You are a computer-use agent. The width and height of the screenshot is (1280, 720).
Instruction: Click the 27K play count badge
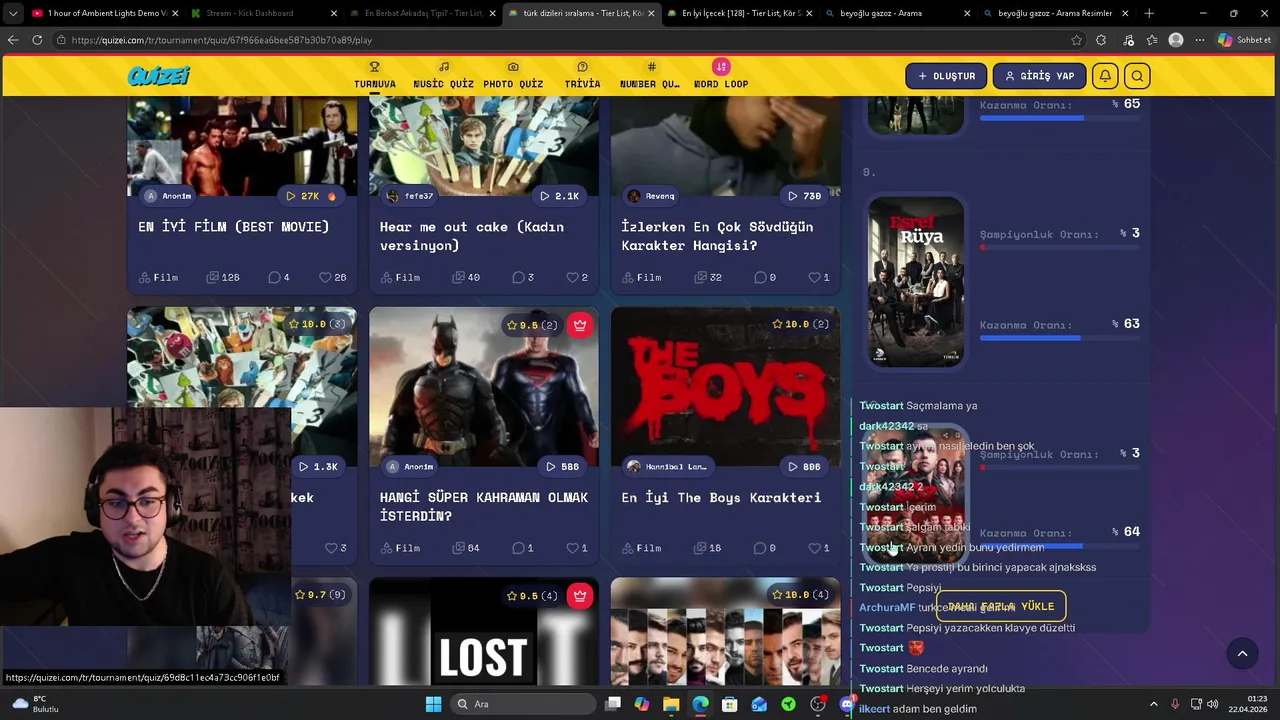311,196
